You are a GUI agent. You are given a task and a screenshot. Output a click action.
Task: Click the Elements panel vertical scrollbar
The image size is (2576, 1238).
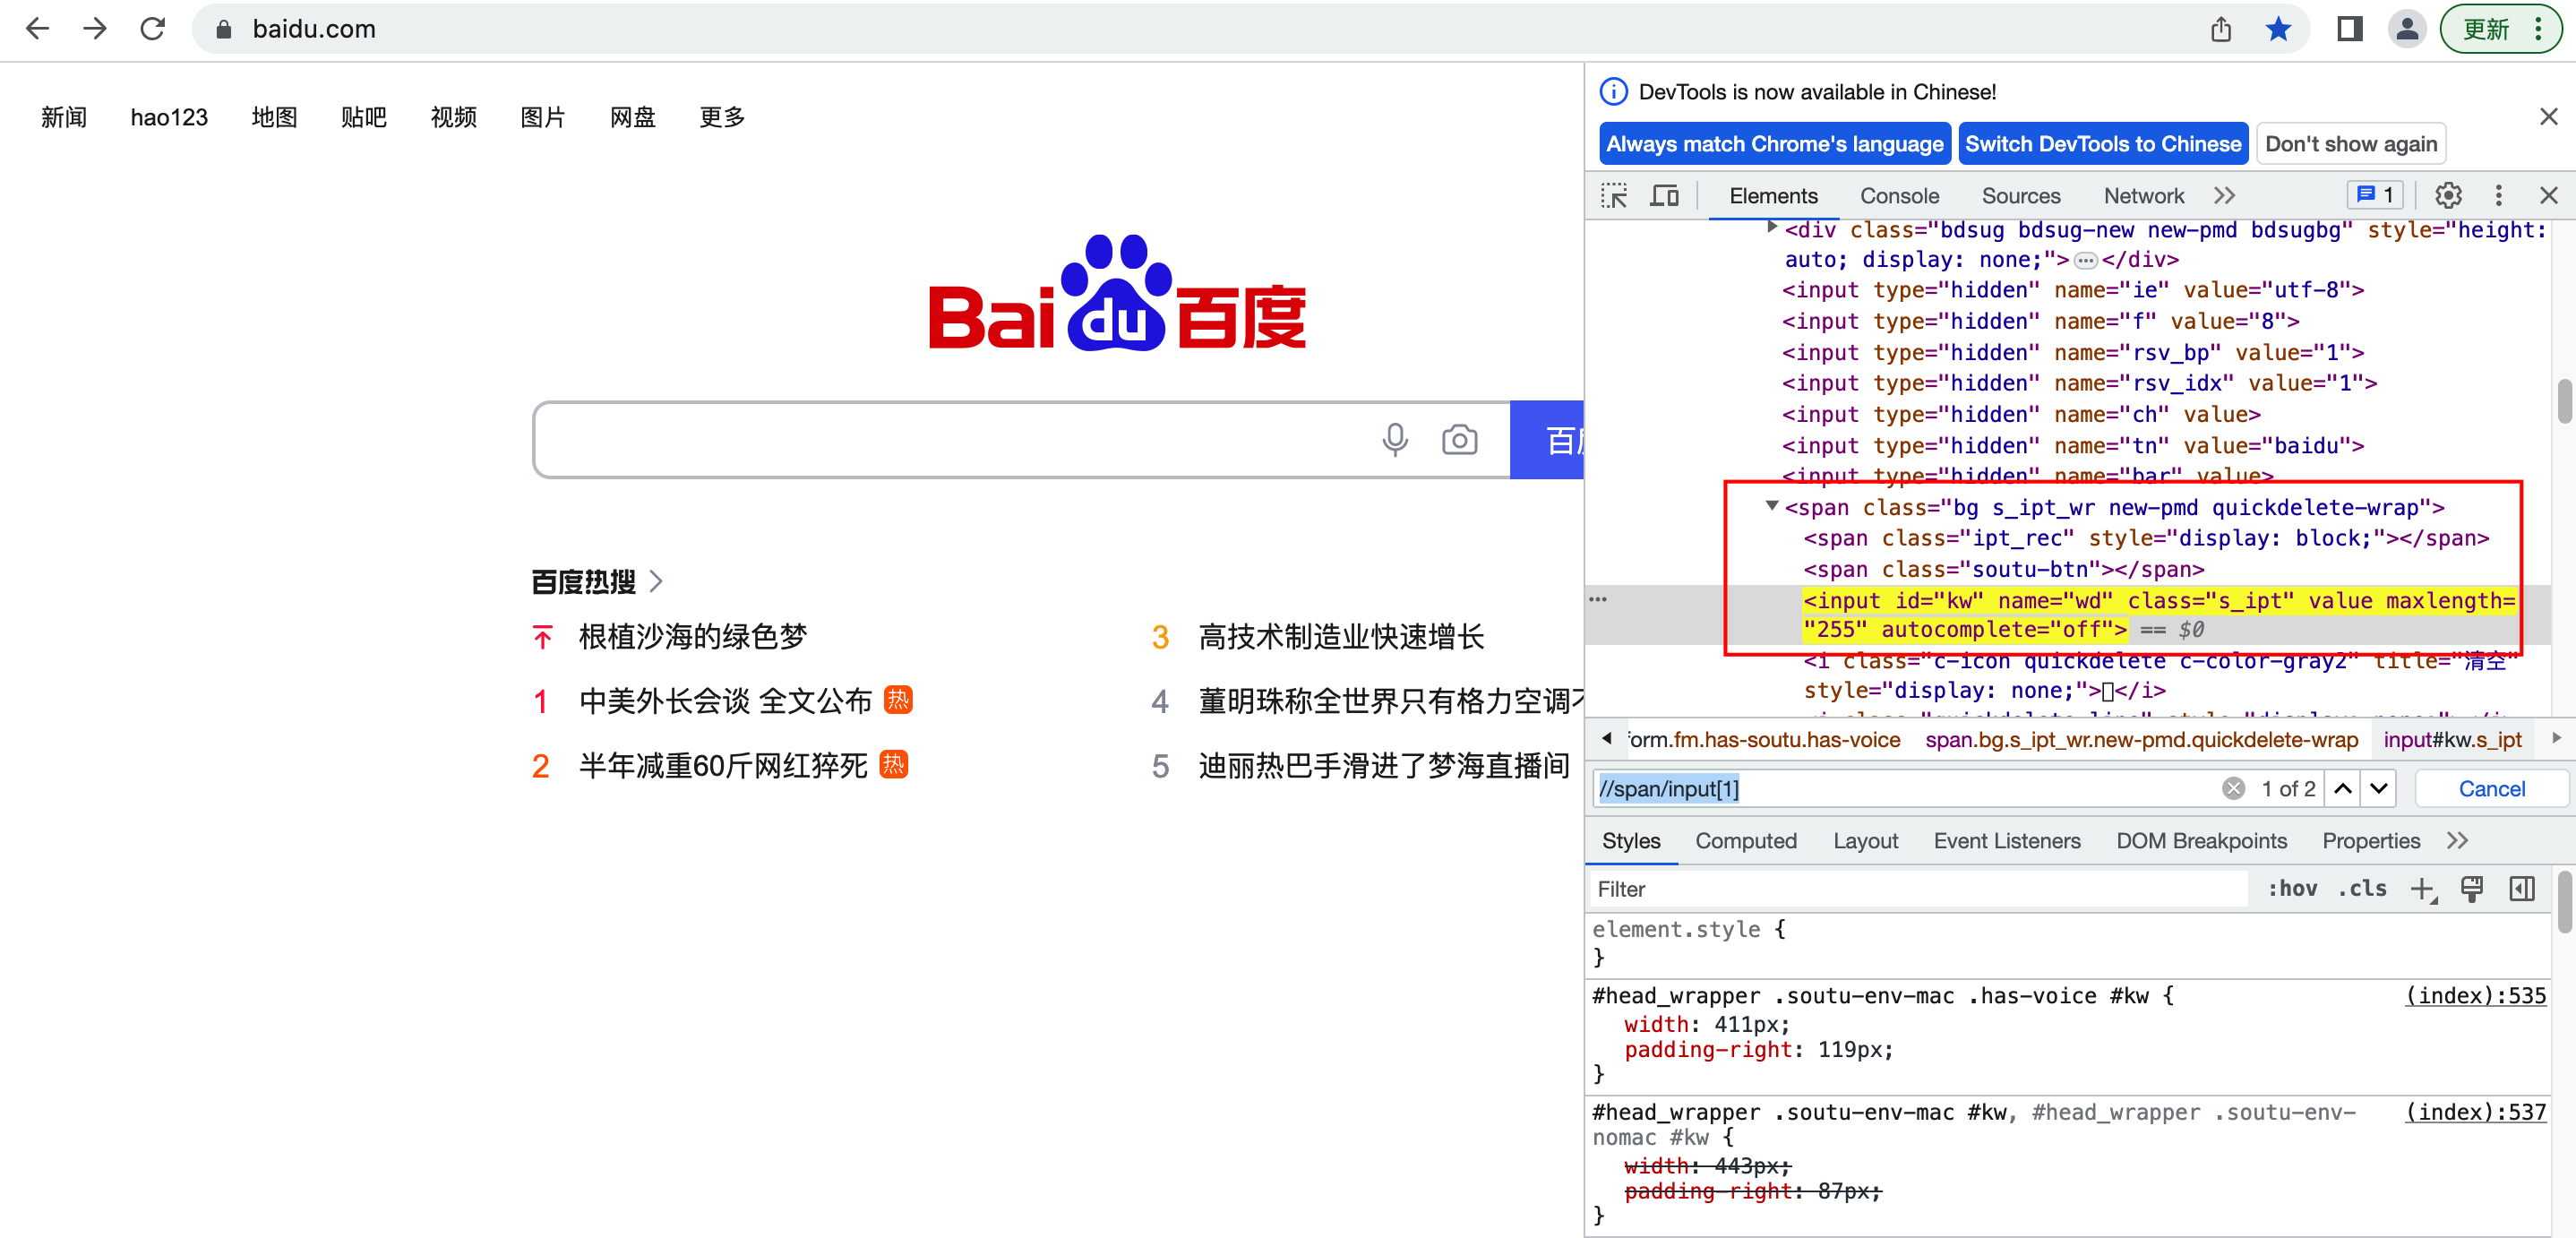point(2565,400)
